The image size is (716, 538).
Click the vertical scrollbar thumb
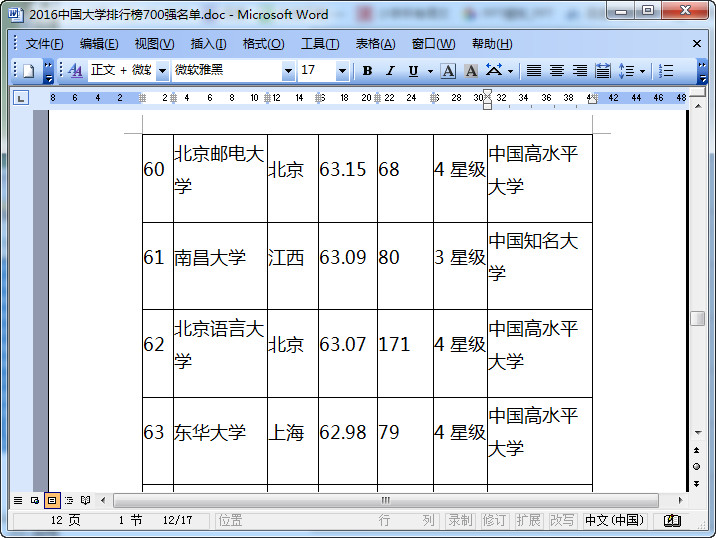click(x=698, y=318)
